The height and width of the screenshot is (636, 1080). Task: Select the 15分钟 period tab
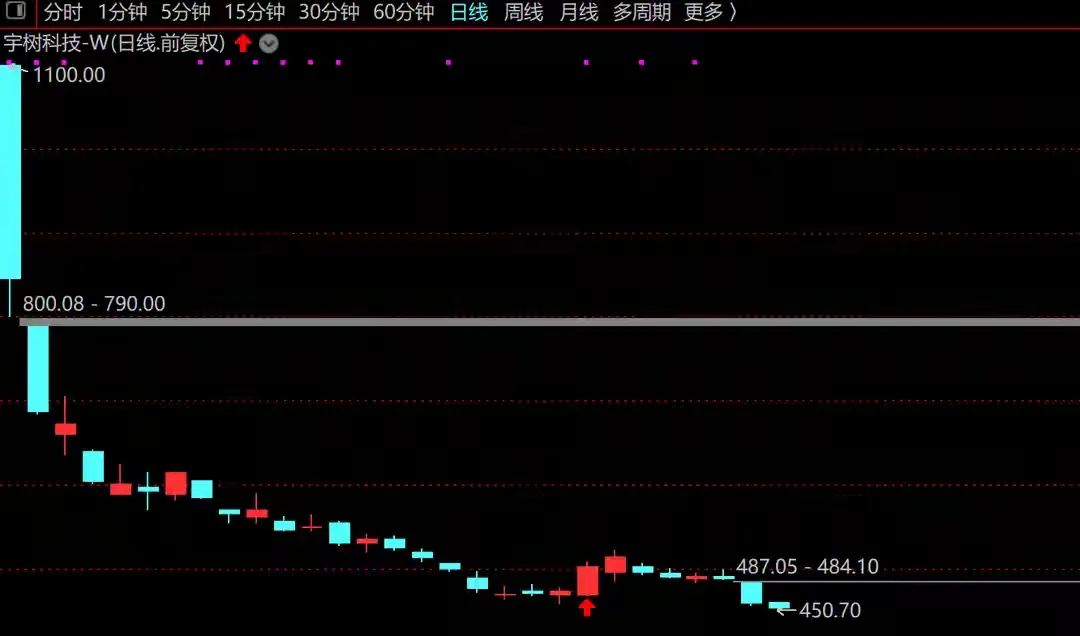click(254, 12)
